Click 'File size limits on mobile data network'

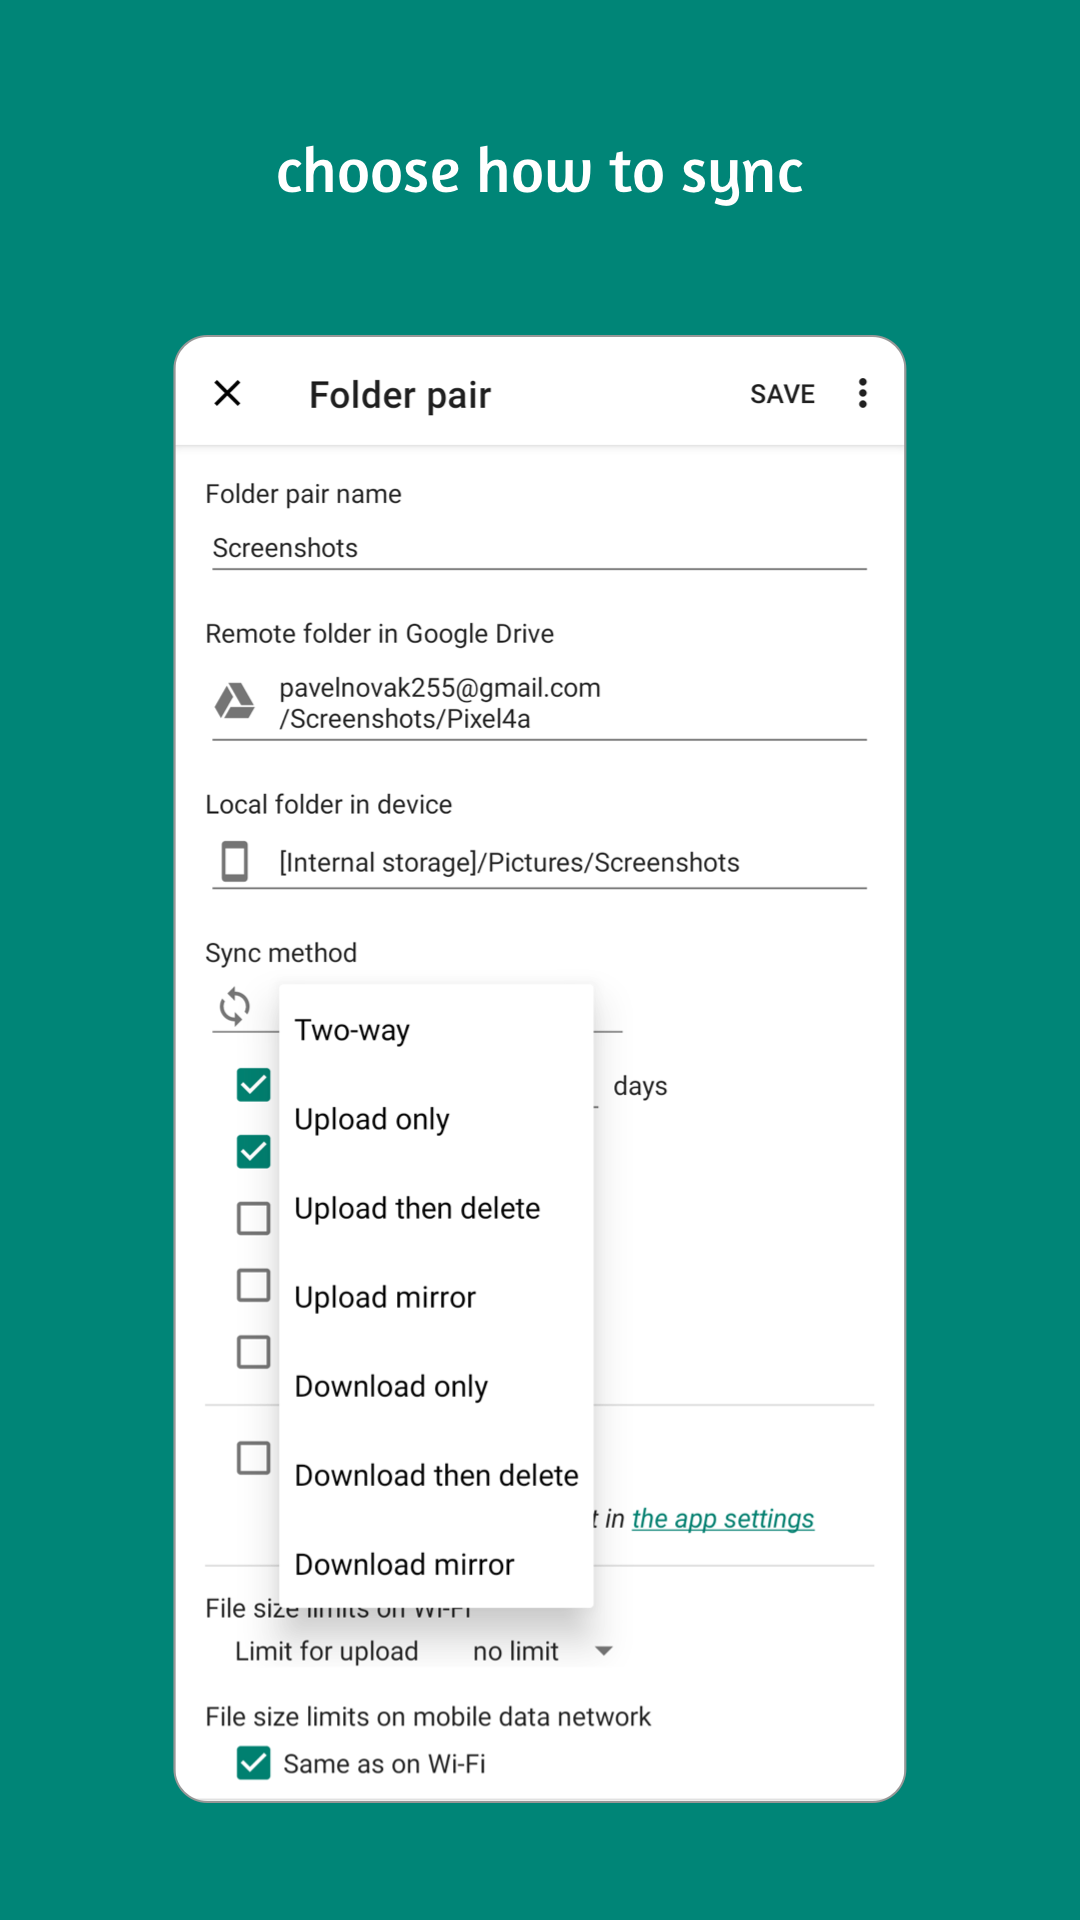coord(428,1717)
